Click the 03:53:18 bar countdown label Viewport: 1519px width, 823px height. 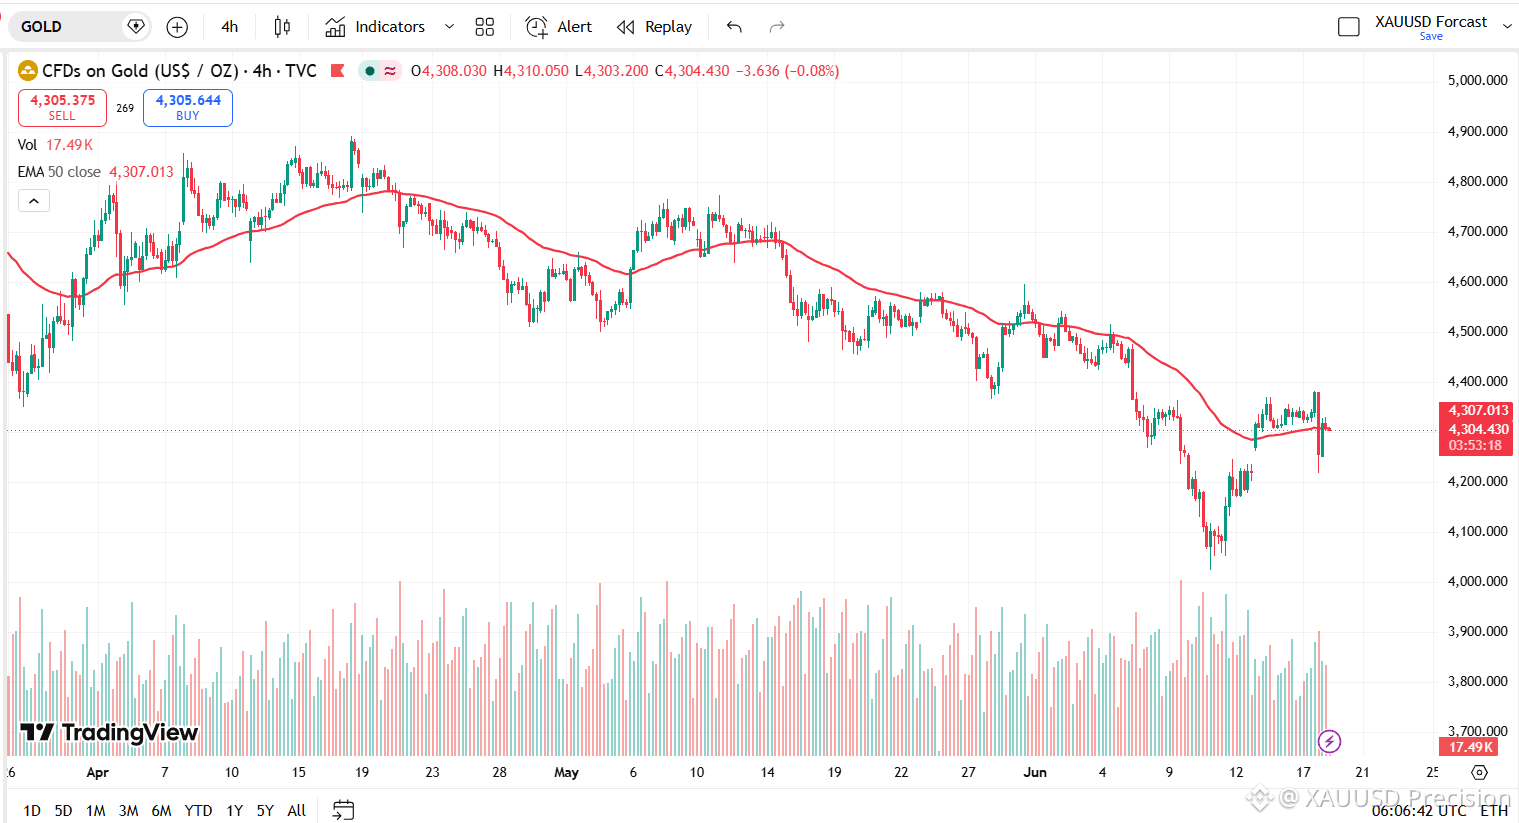[x=1475, y=446]
